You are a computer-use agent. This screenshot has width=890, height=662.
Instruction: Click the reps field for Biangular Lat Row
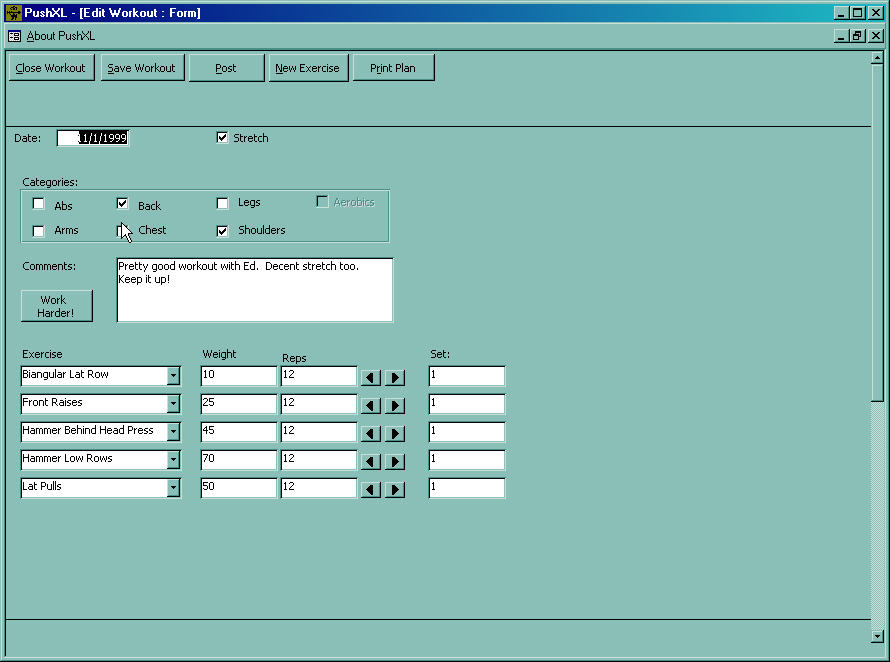coord(318,376)
